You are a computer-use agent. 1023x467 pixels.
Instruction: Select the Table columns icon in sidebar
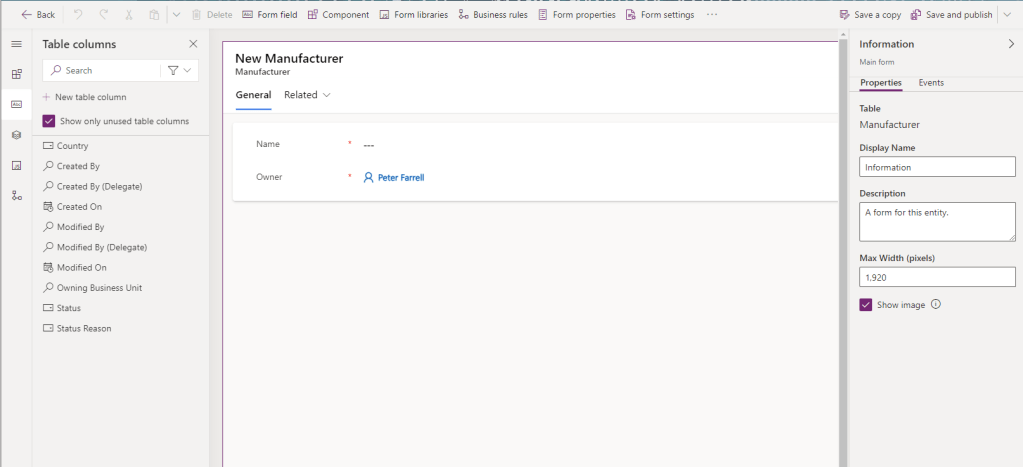(16, 104)
